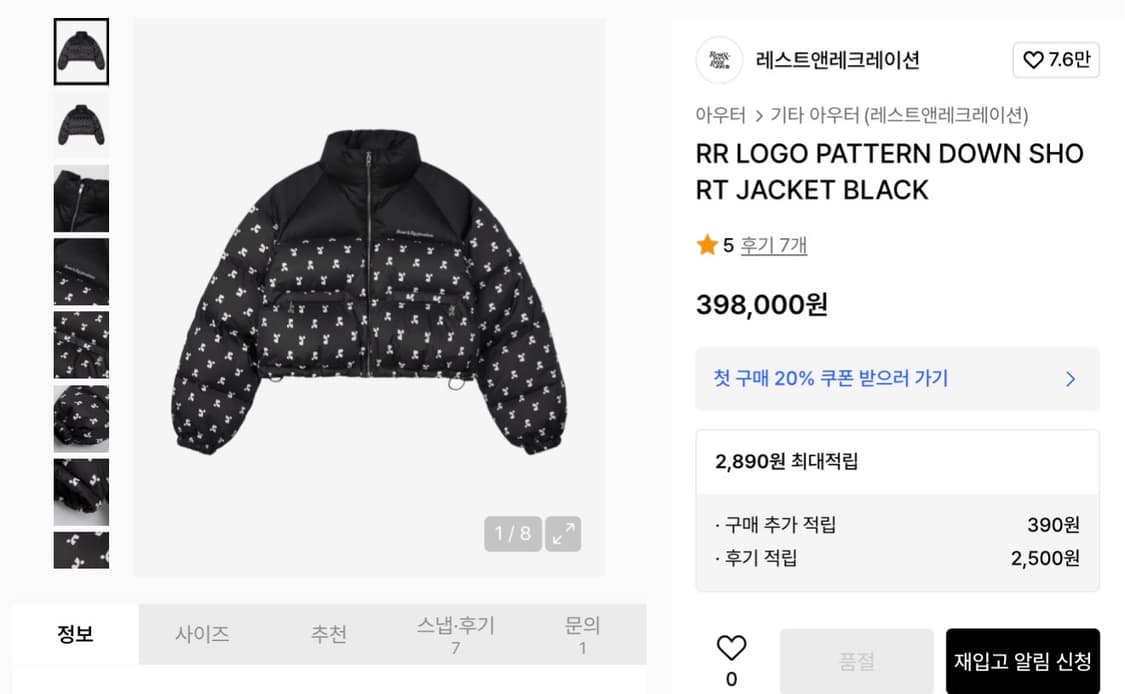Image resolution: width=1125 pixels, height=694 pixels.
Task: Open the 후기 7개 reviews link
Action: (x=773, y=245)
